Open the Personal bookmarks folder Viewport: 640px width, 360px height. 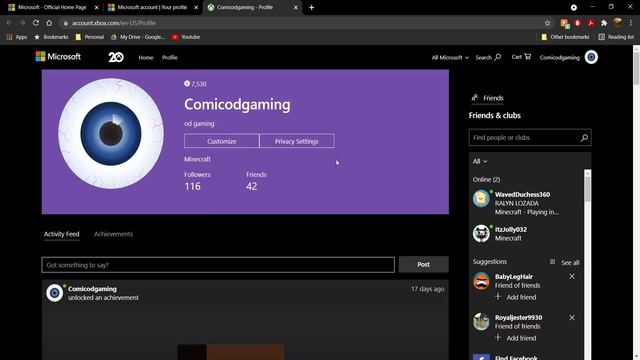pos(89,37)
